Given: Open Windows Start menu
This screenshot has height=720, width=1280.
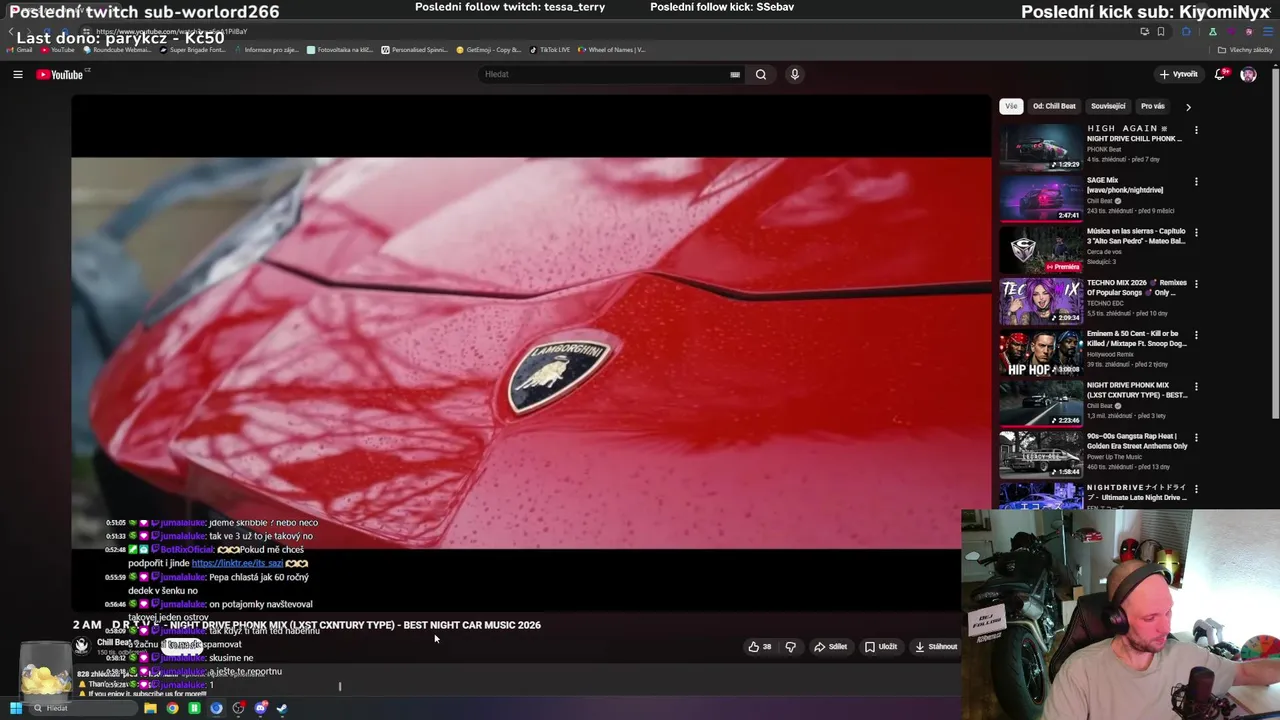Looking at the screenshot, I should pyautogui.click(x=16, y=708).
